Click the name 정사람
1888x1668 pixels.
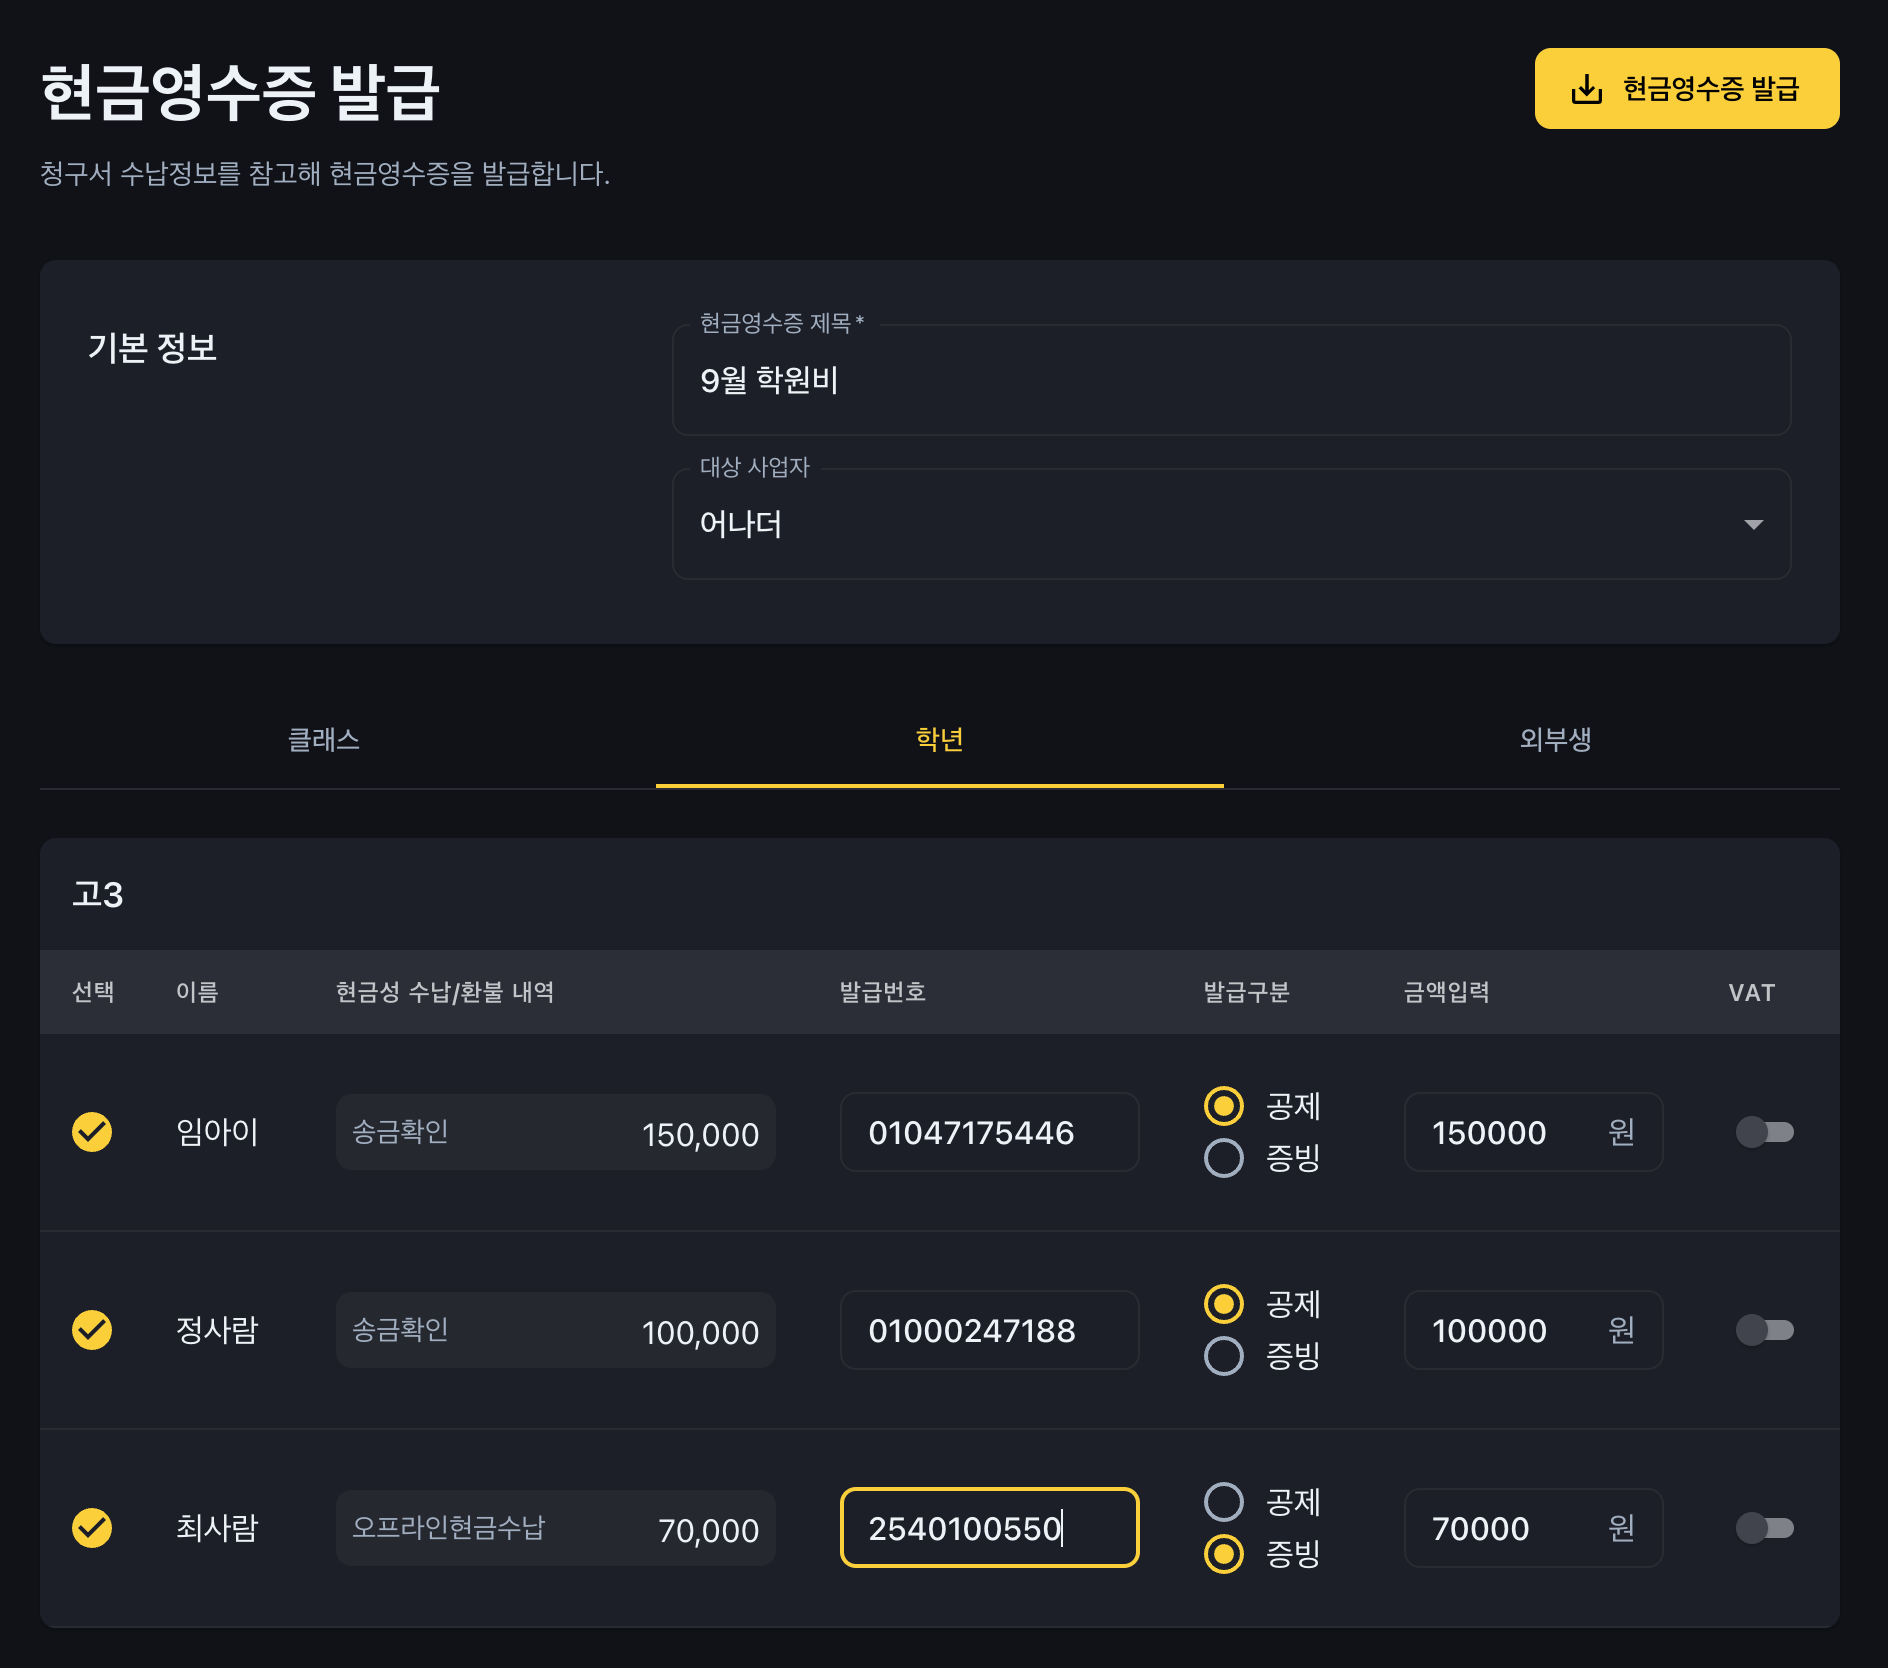tap(217, 1330)
